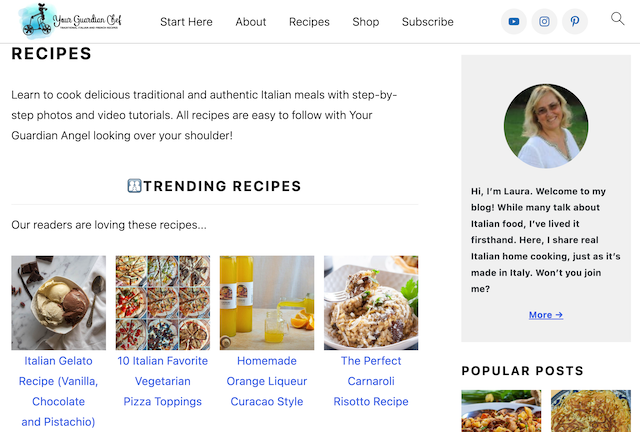The height and width of the screenshot is (432, 640).
Task: Click the orange liqueur bottles thumbnail
Action: tap(266, 302)
